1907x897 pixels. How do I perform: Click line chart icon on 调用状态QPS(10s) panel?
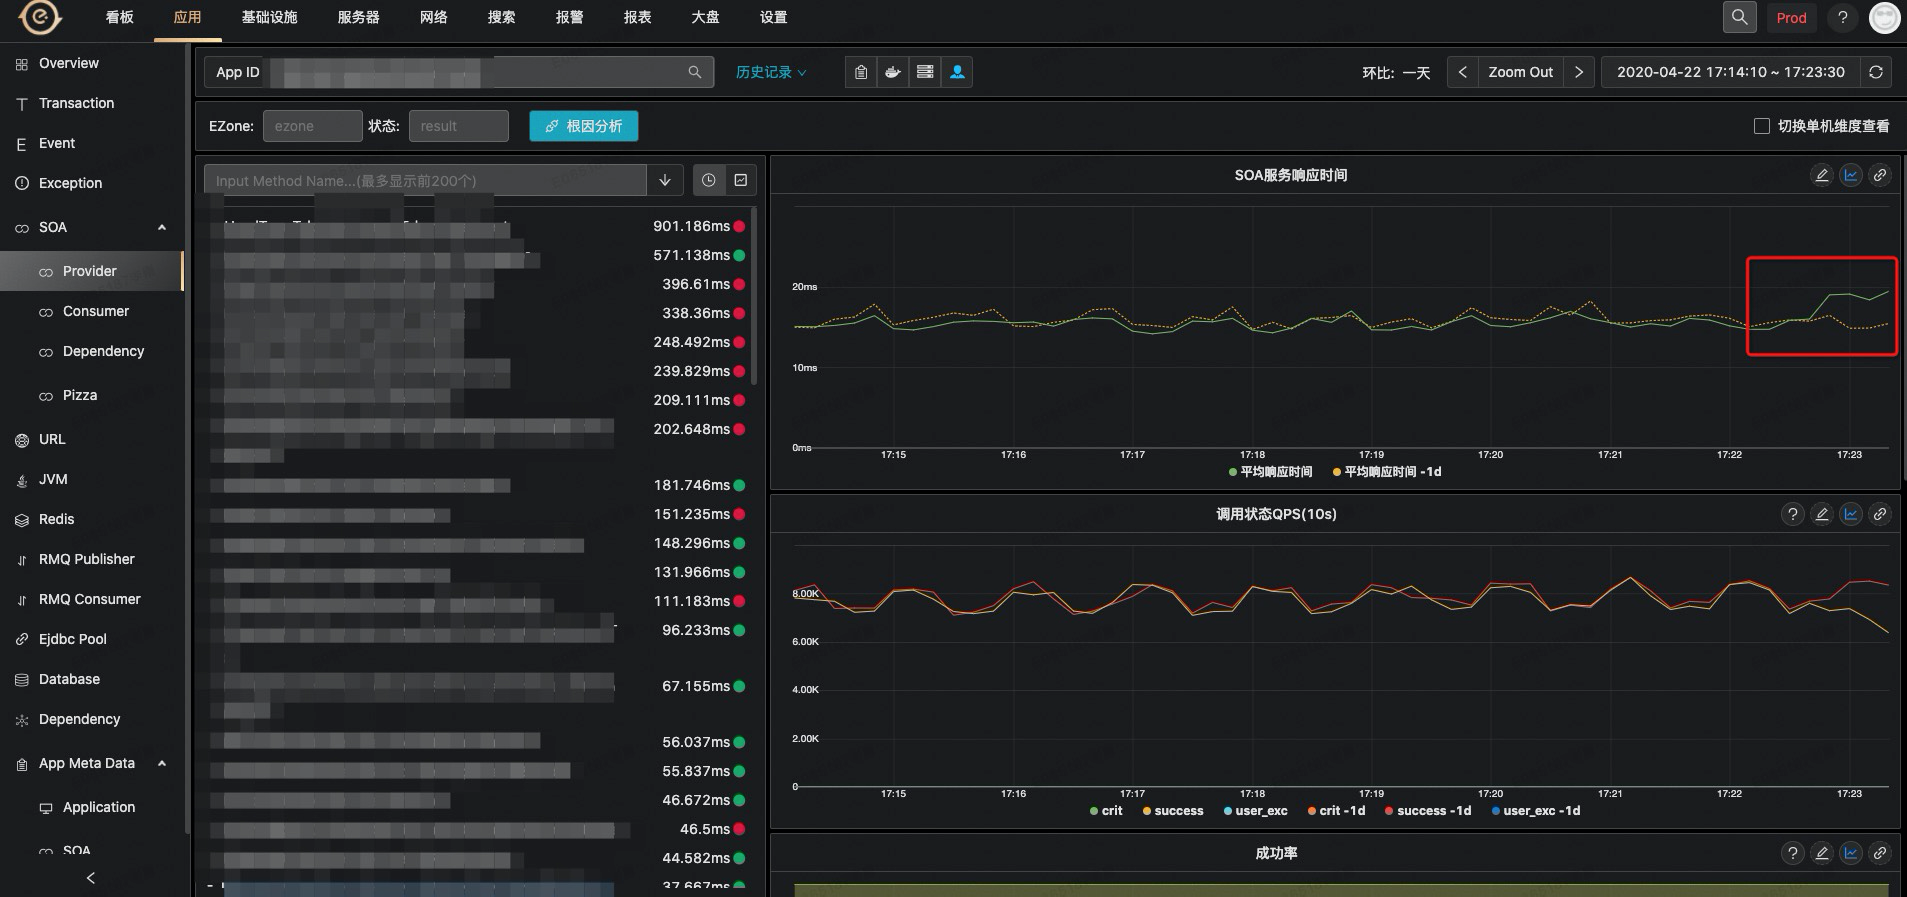coord(1851,514)
